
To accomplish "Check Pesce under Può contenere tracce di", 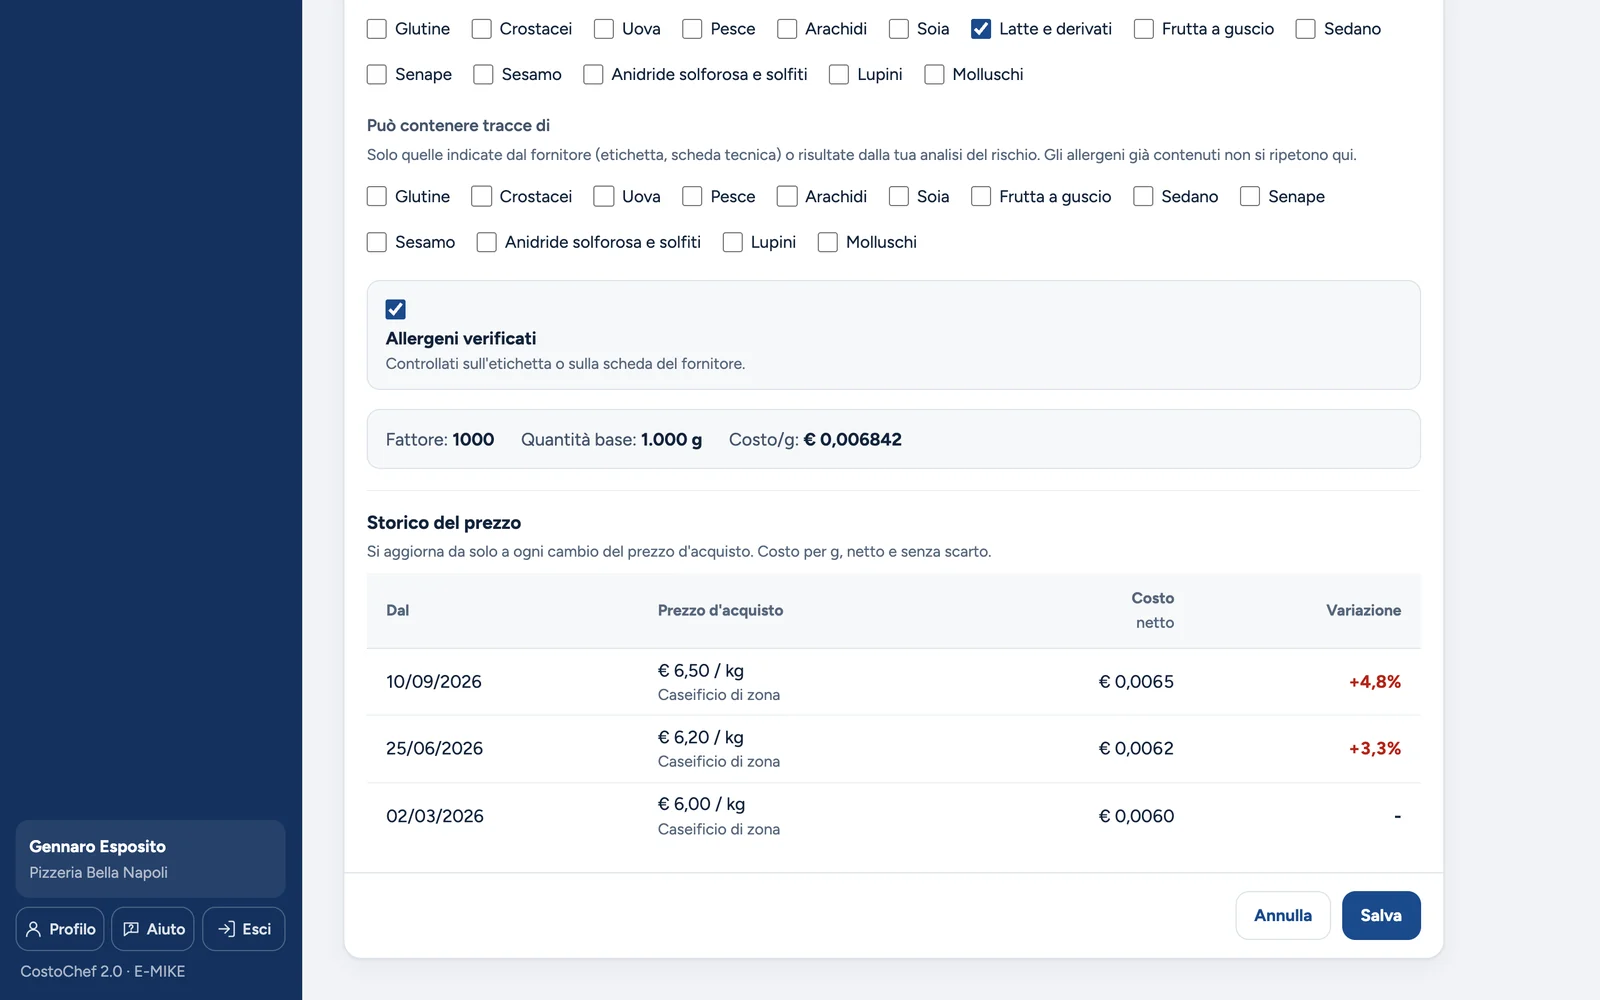I will [692, 196].
